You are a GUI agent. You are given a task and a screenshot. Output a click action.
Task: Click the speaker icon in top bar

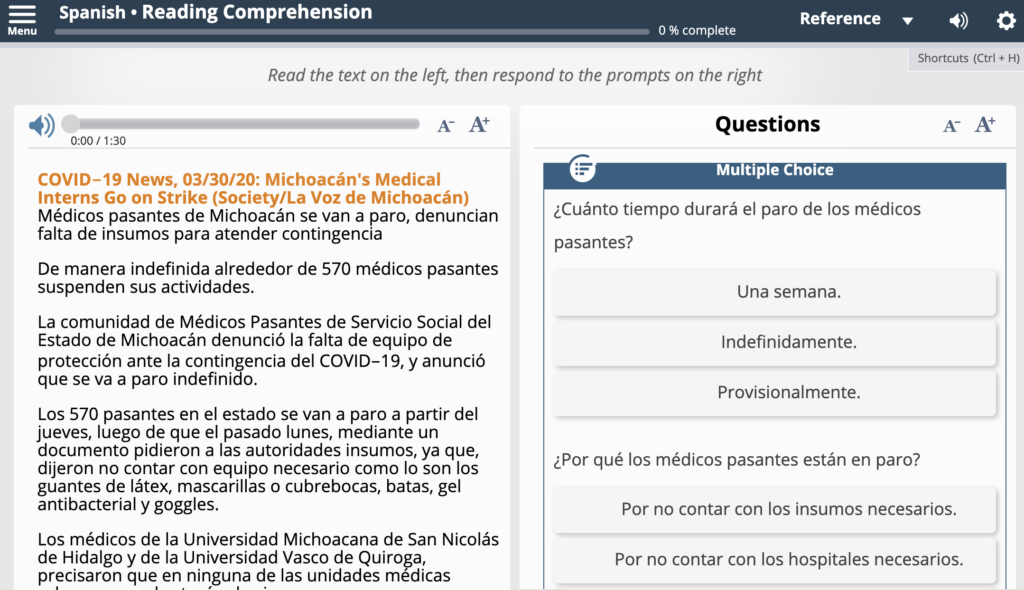tap(958, 21)
